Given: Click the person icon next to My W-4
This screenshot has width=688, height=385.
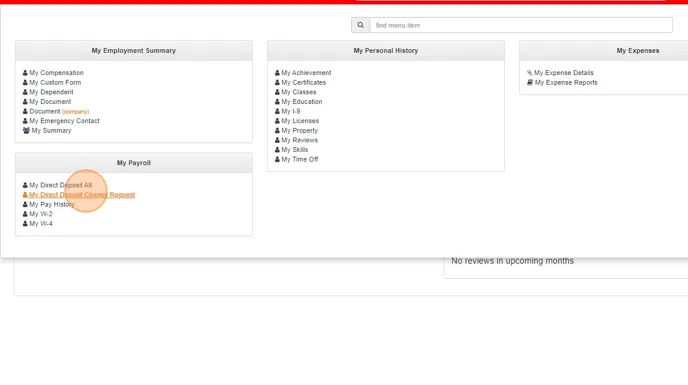Looking at the screenshot, I should click(25, 224).
